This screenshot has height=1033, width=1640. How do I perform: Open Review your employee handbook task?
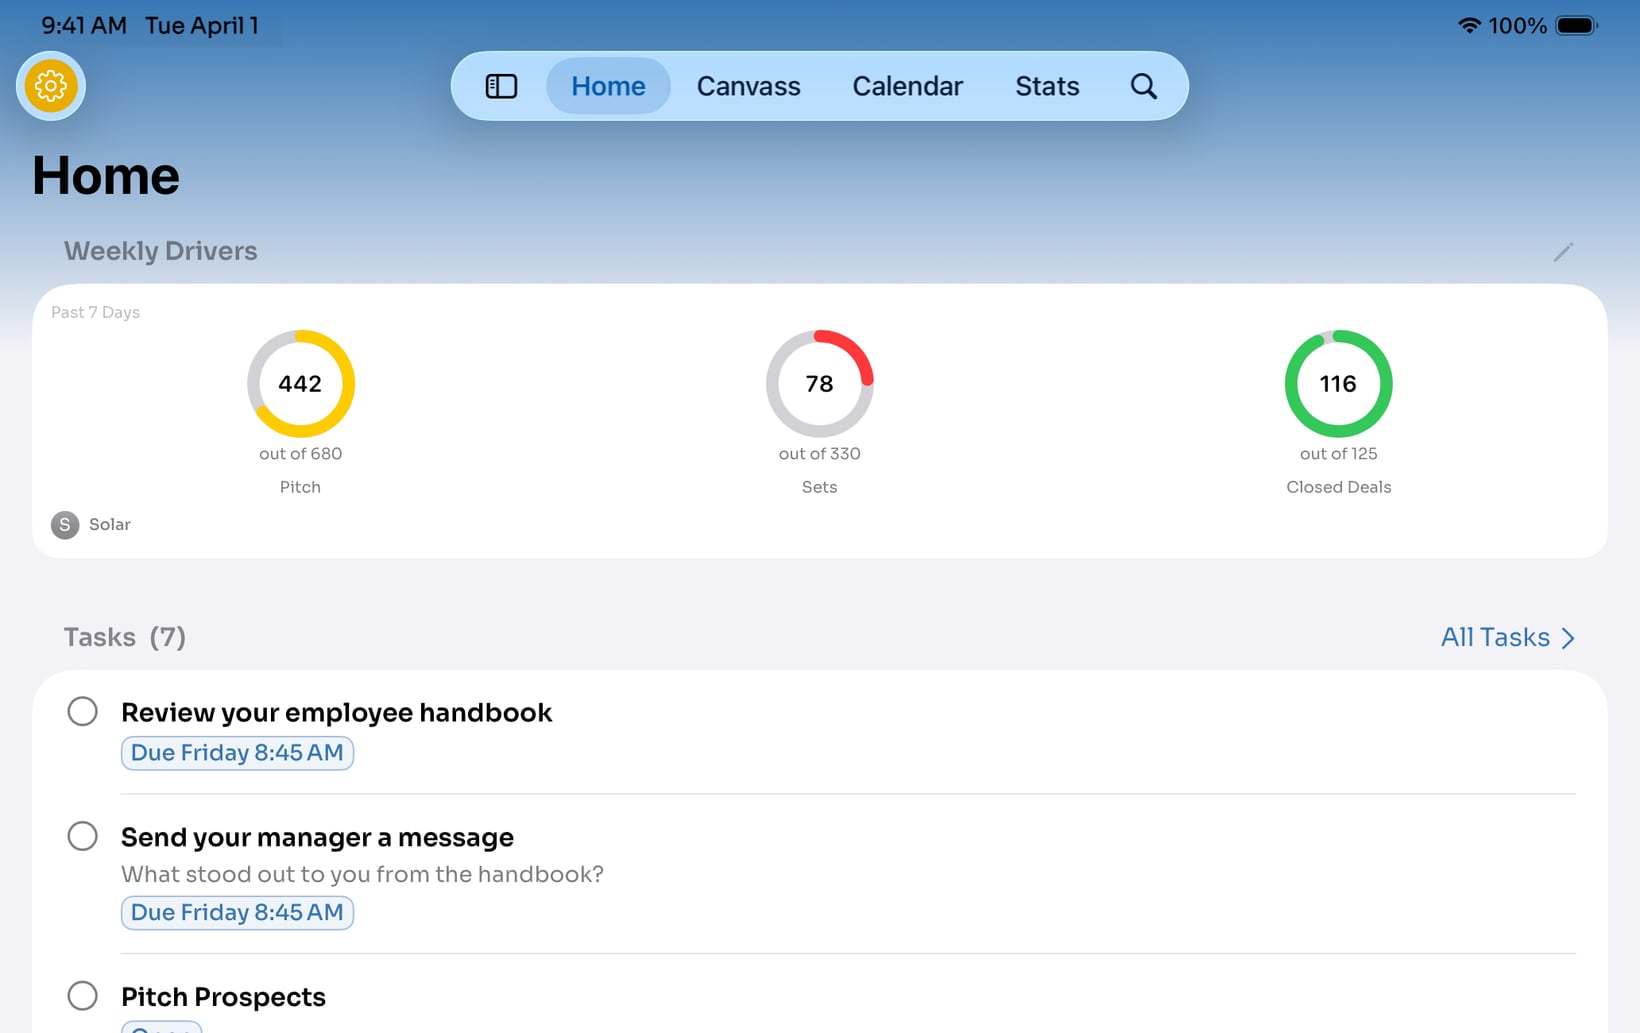(336, 712)
